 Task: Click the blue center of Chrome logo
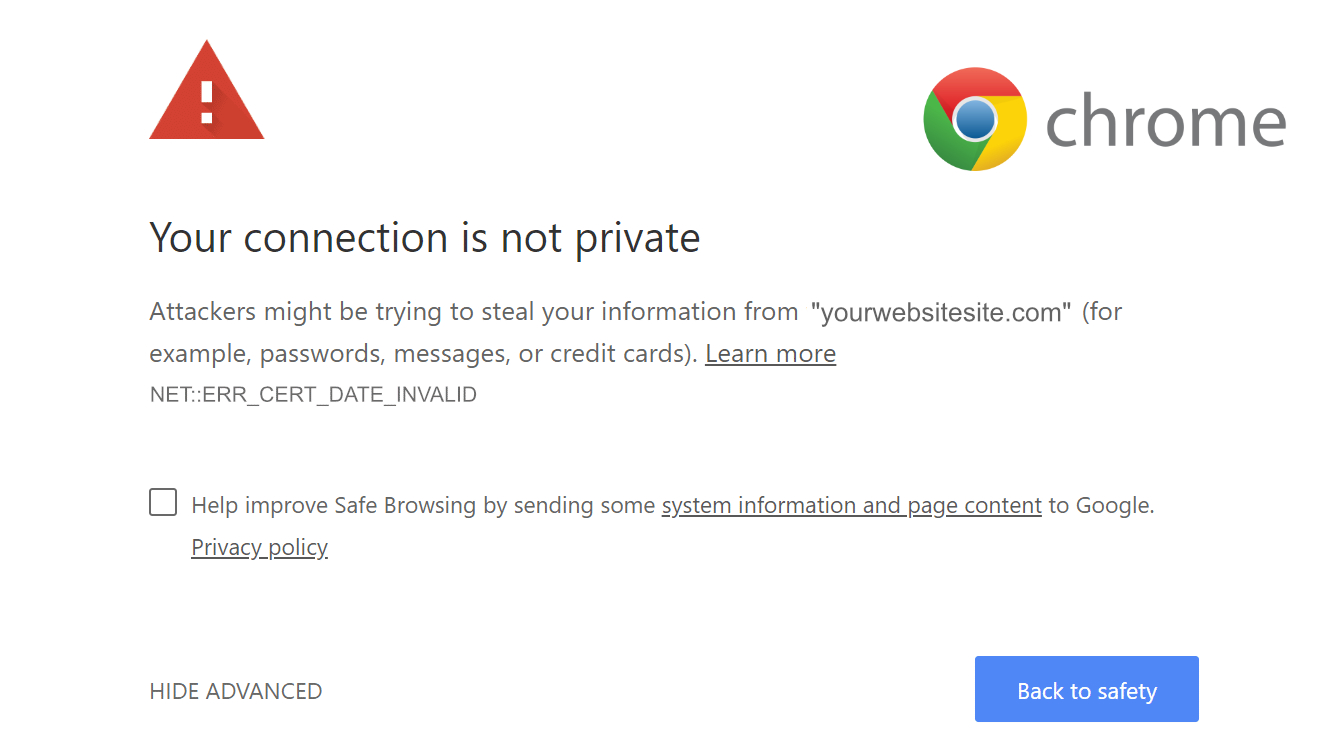click(975, 120)
